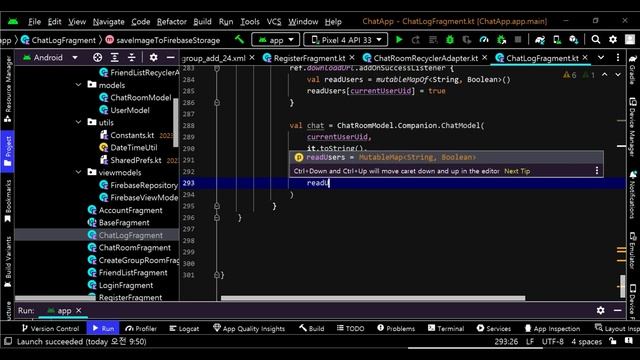Toggle tool window bars icon in status bar corner
640x360 pixels.
[8, 341]
